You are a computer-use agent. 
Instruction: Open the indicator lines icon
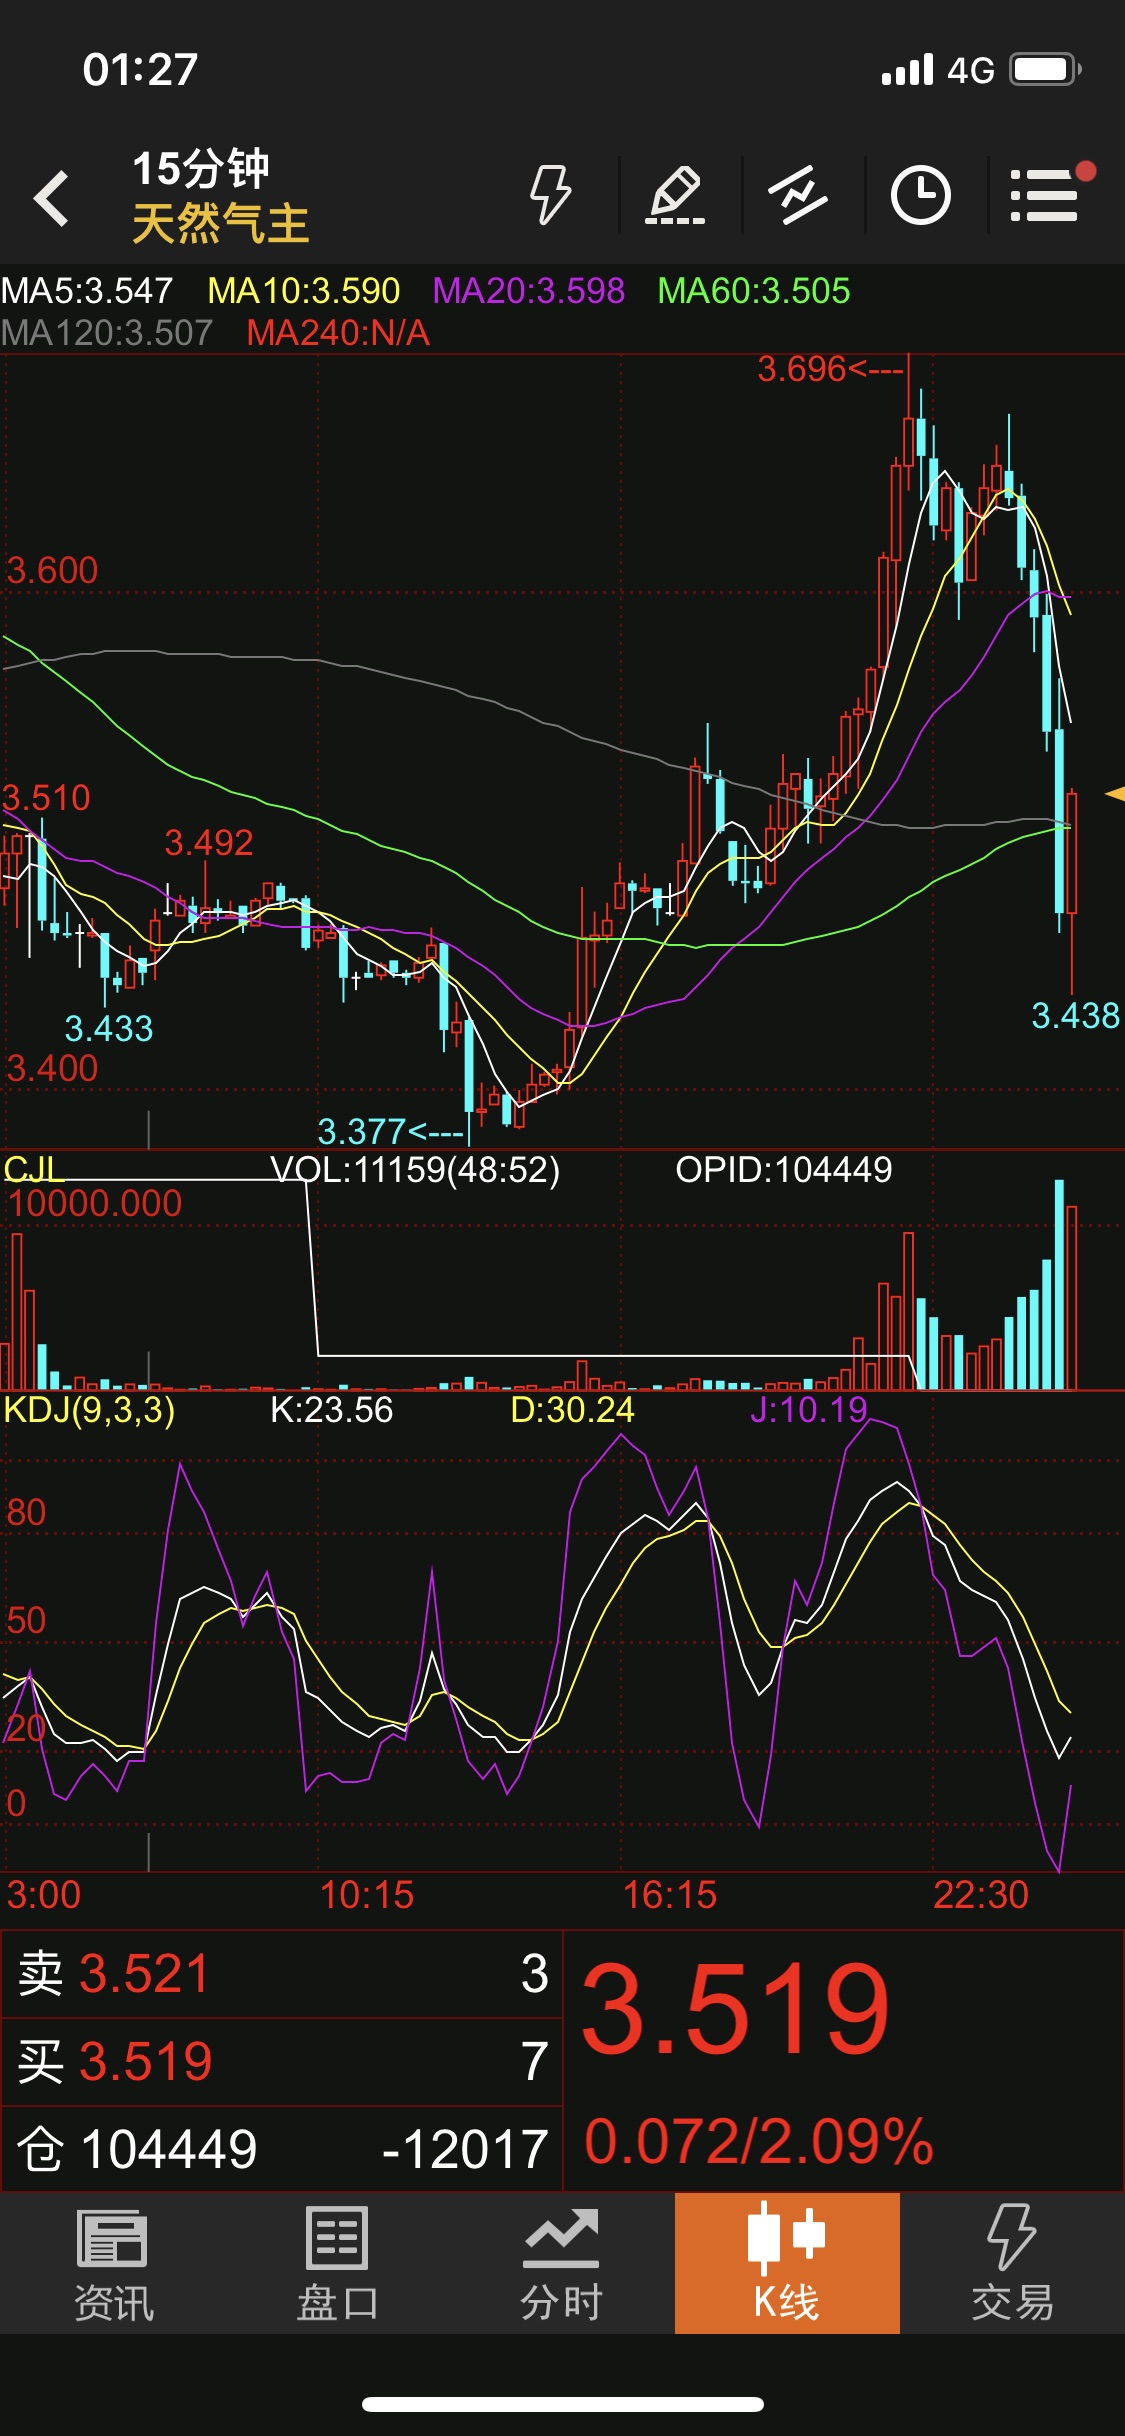click(797, 194)
